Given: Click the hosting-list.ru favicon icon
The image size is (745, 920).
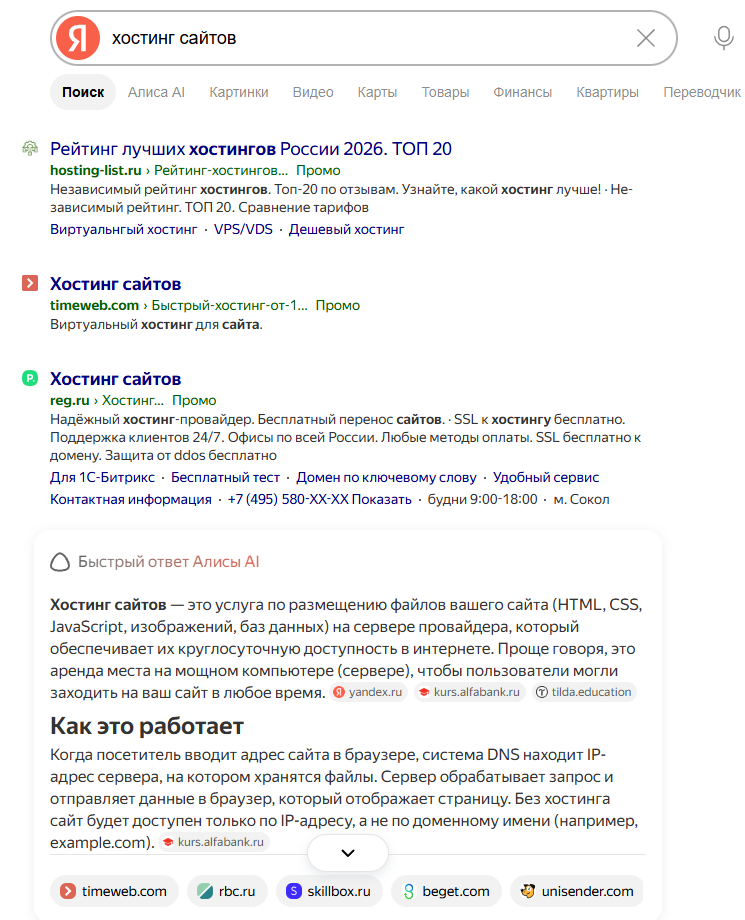Looking at the screenshot, I should [x=30, y=148].
